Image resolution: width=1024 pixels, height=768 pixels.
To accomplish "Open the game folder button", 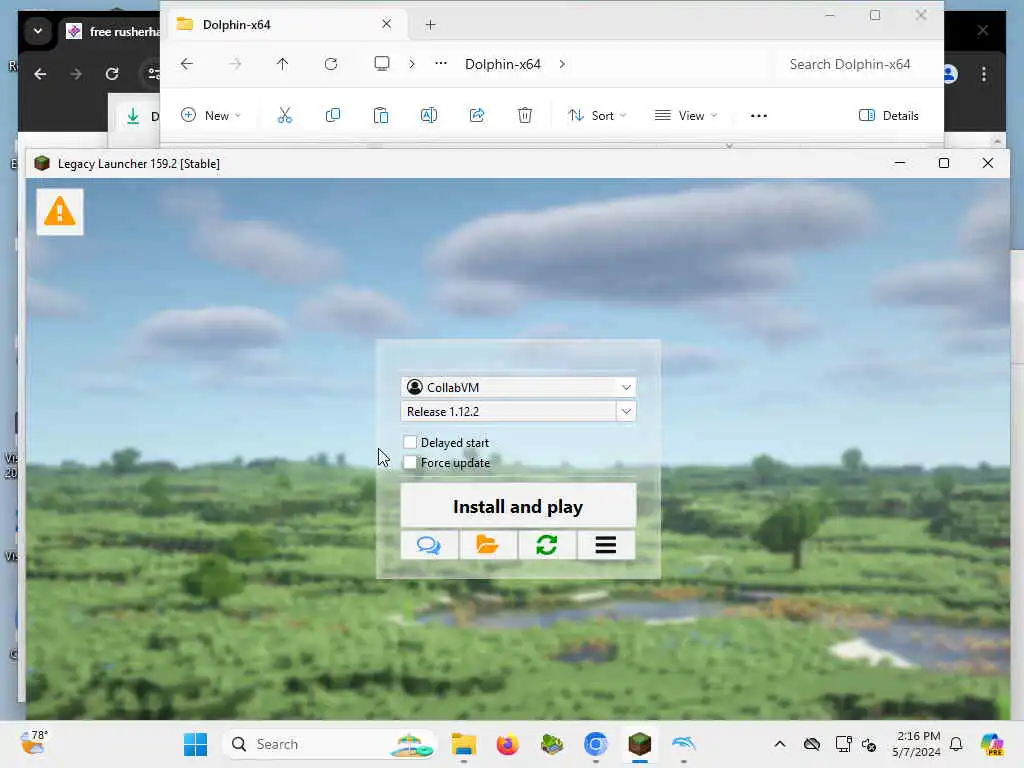I will [x=488, y=545].
